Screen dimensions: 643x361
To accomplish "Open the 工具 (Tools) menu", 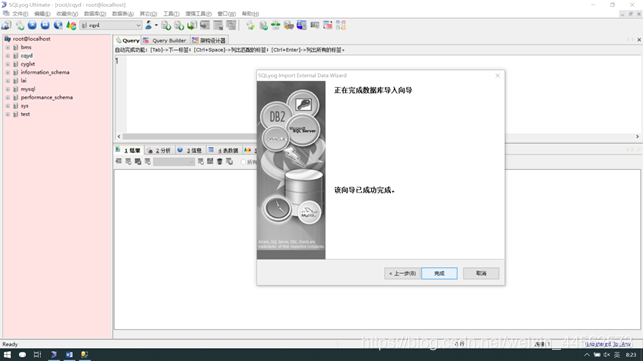I will [x=171, y=14].
